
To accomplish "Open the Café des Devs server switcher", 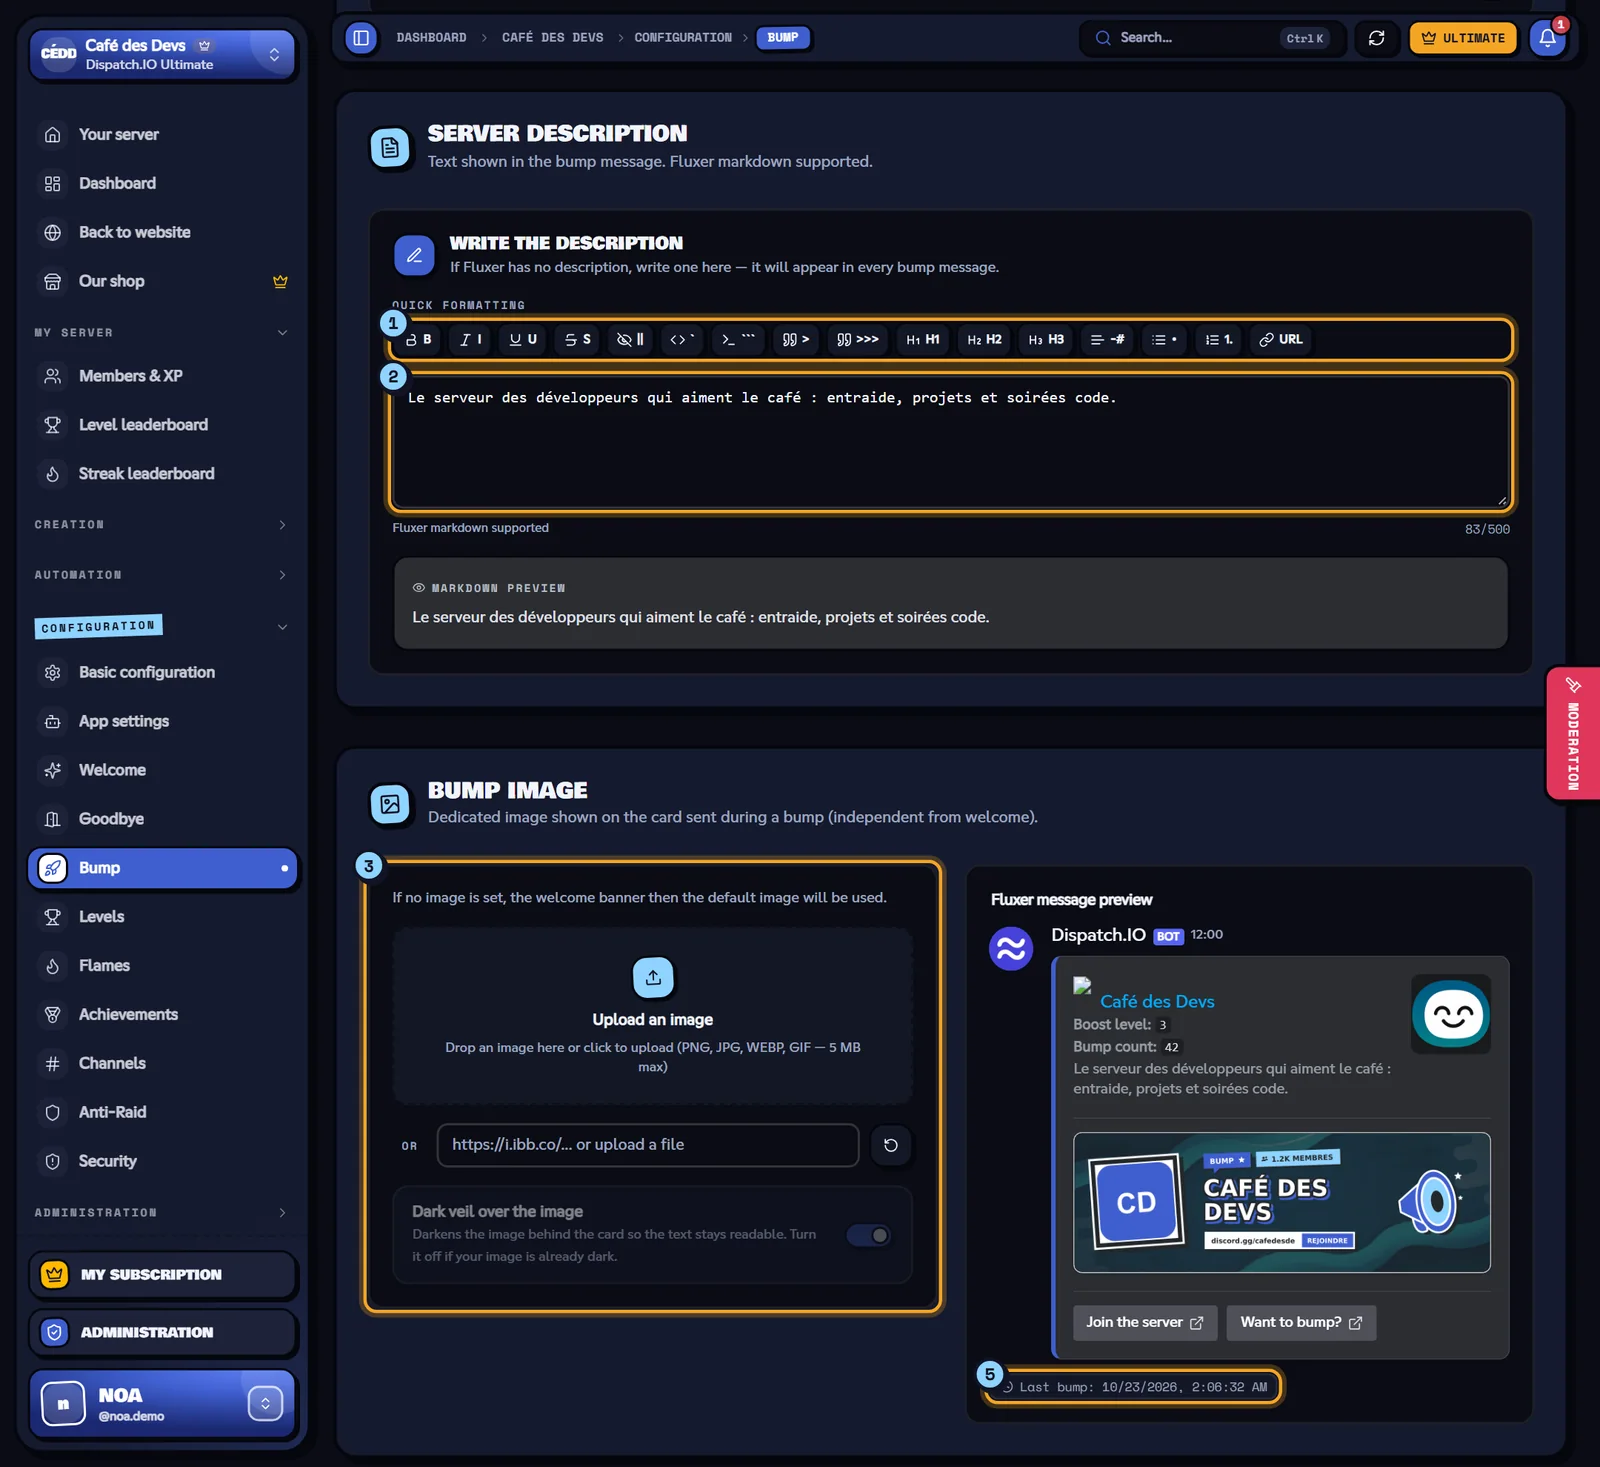I will coord(163,54).
